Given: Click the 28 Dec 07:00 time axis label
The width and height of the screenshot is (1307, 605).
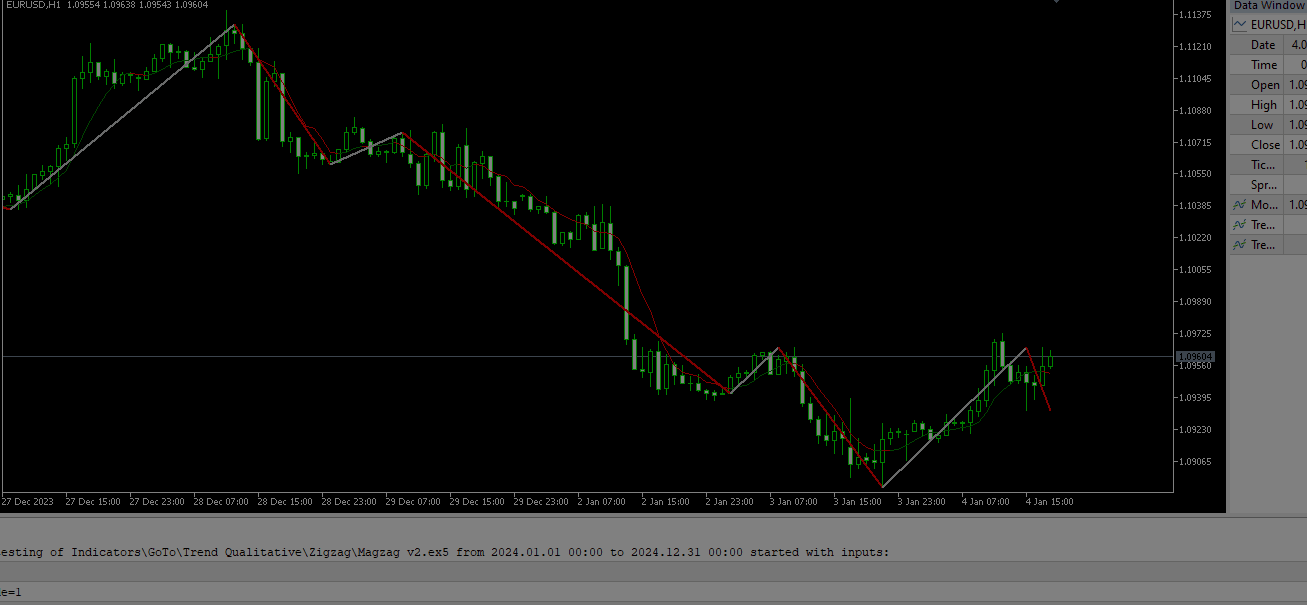Looking at the screenshot, I should tap(221, 502).
